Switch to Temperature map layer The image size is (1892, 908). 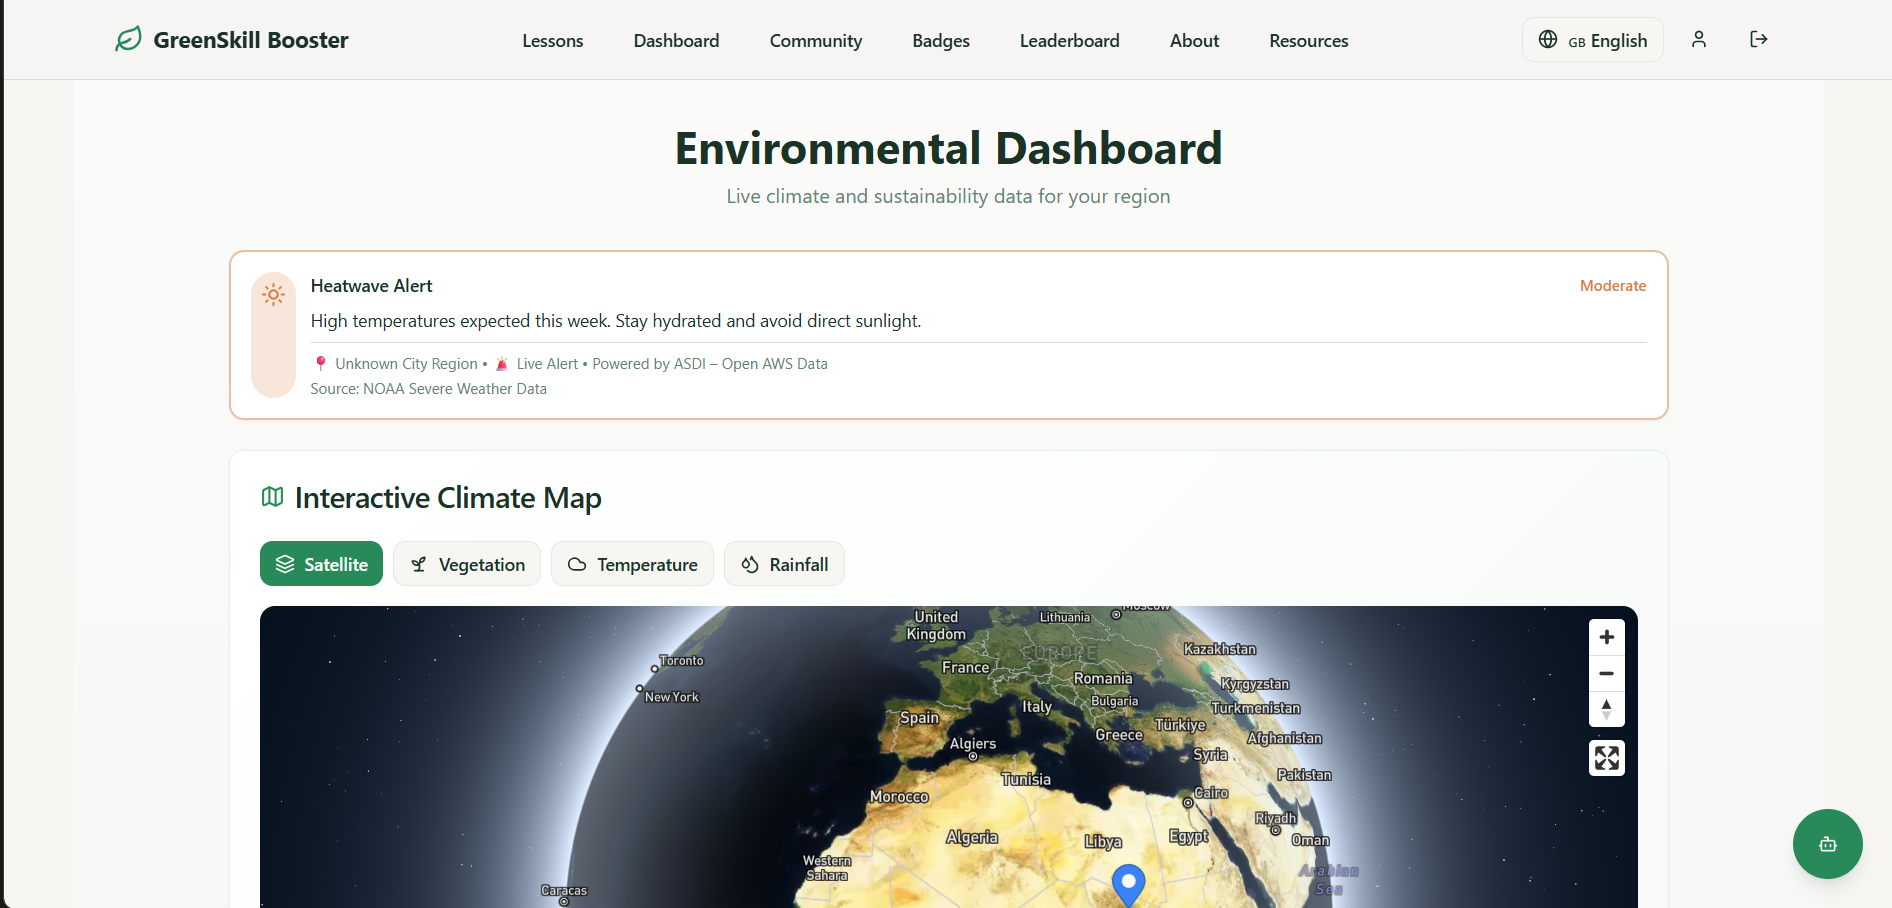point(632,564)
